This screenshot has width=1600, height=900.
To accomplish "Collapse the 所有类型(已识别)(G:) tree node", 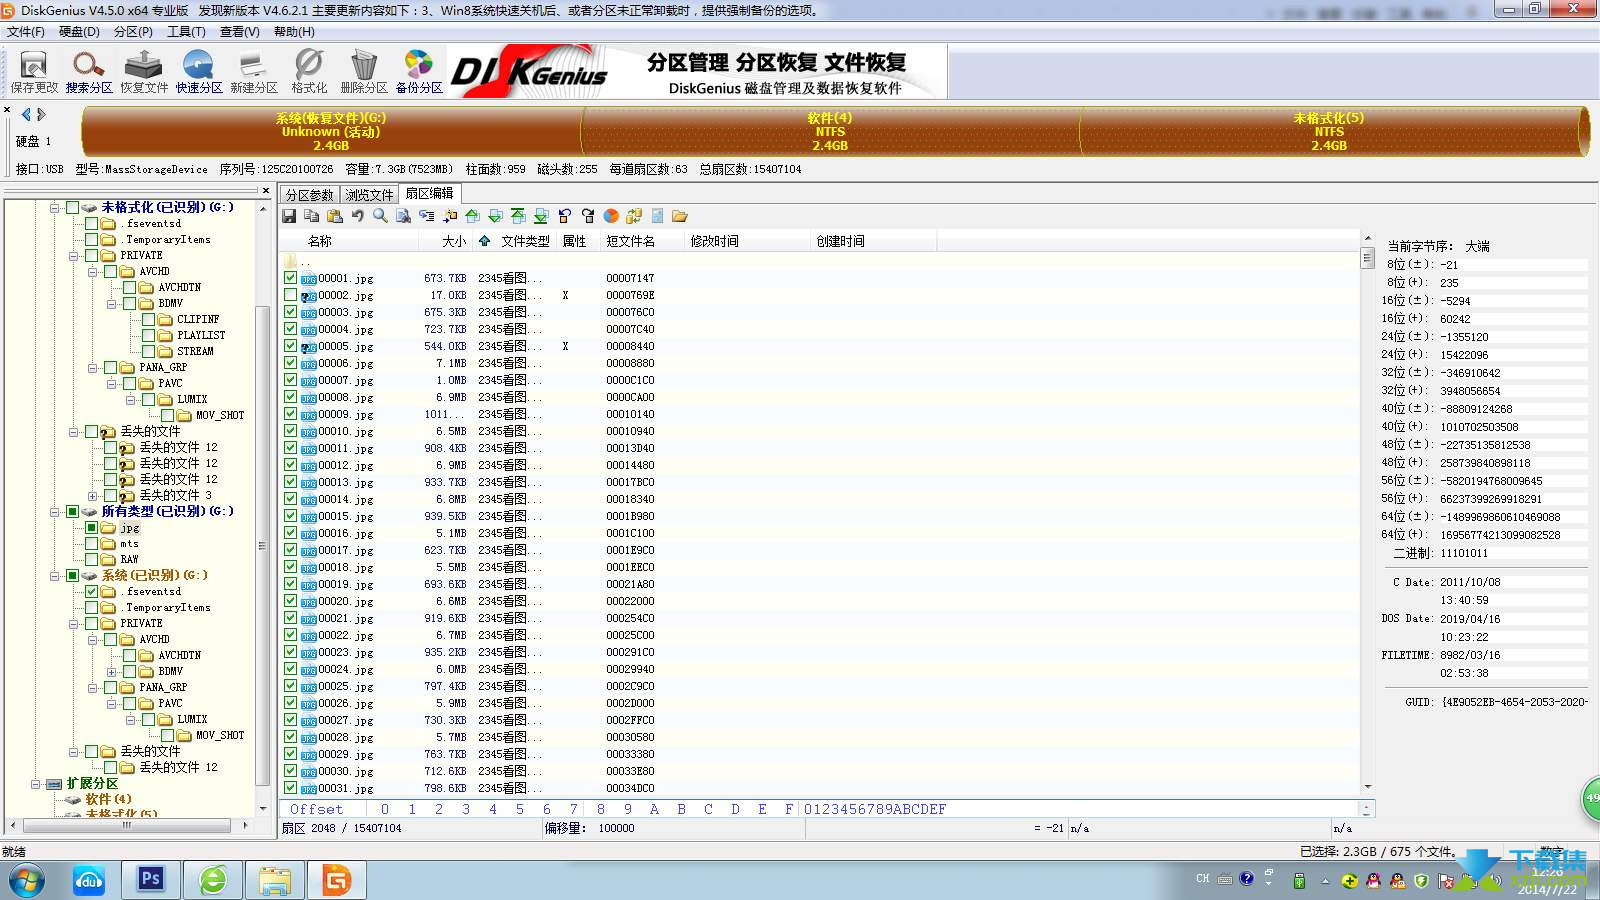I will pos(55,511).
